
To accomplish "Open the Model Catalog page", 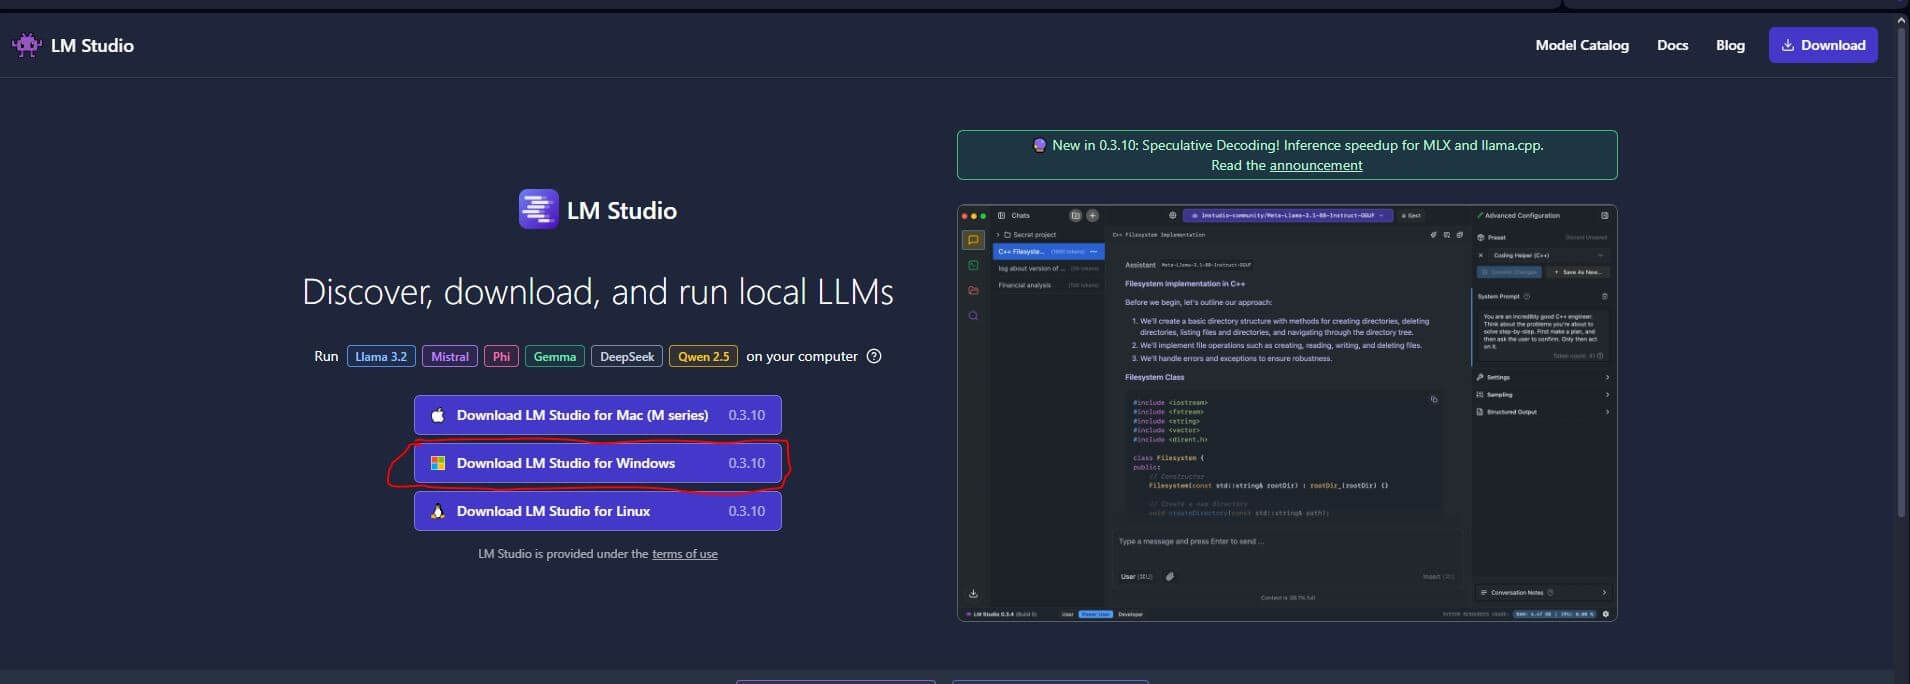I will click(1582, 45).
